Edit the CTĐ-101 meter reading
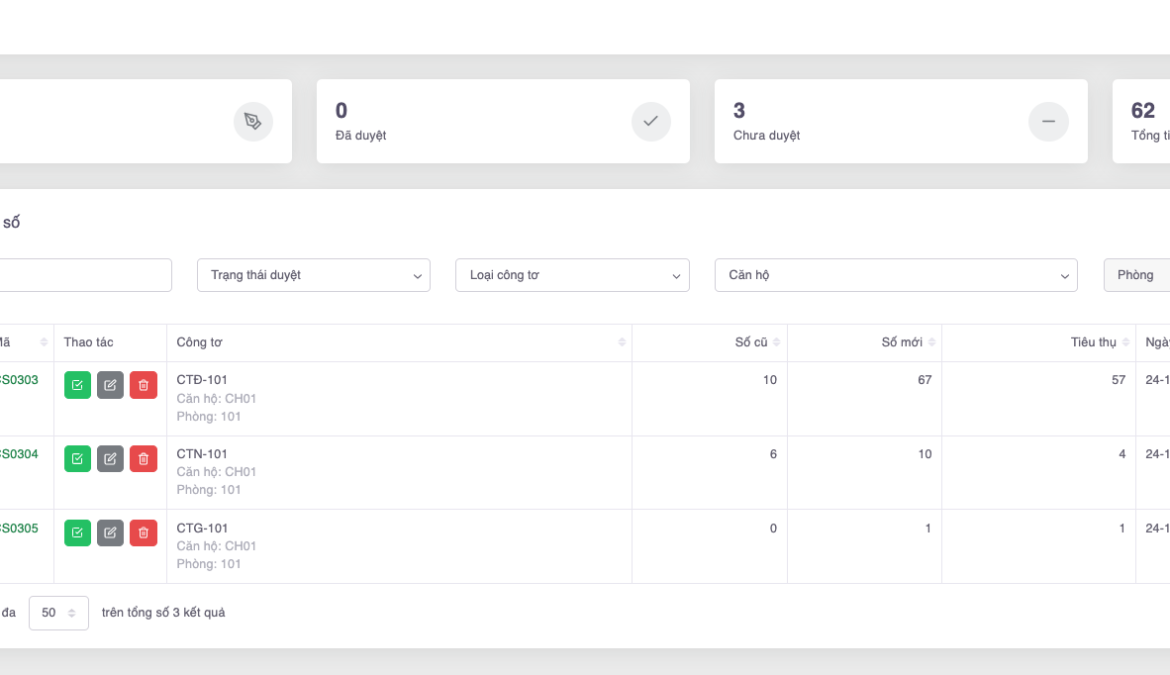1170x675 pixels. coord(110,385)
